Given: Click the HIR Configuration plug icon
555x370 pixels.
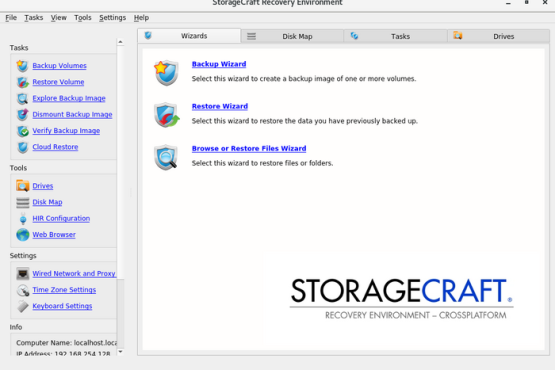Looking at the screenshot, I should coord(23,219).
